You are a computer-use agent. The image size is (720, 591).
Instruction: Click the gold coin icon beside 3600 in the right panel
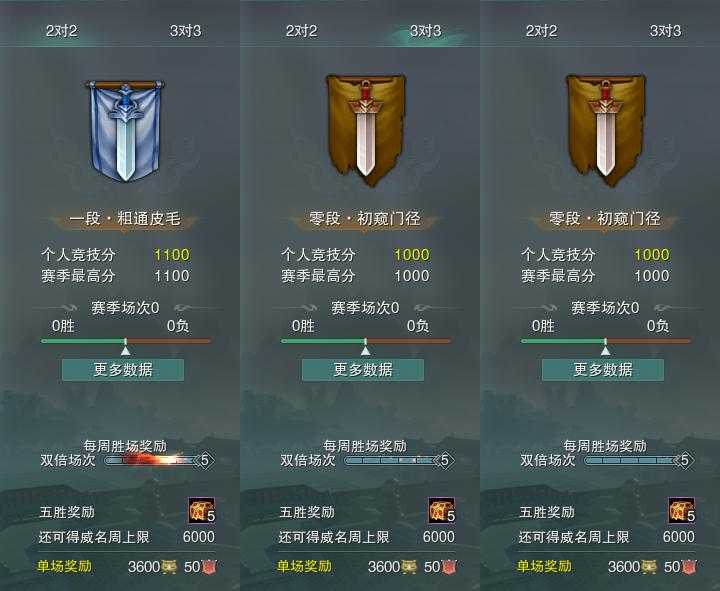coord(649,567)
